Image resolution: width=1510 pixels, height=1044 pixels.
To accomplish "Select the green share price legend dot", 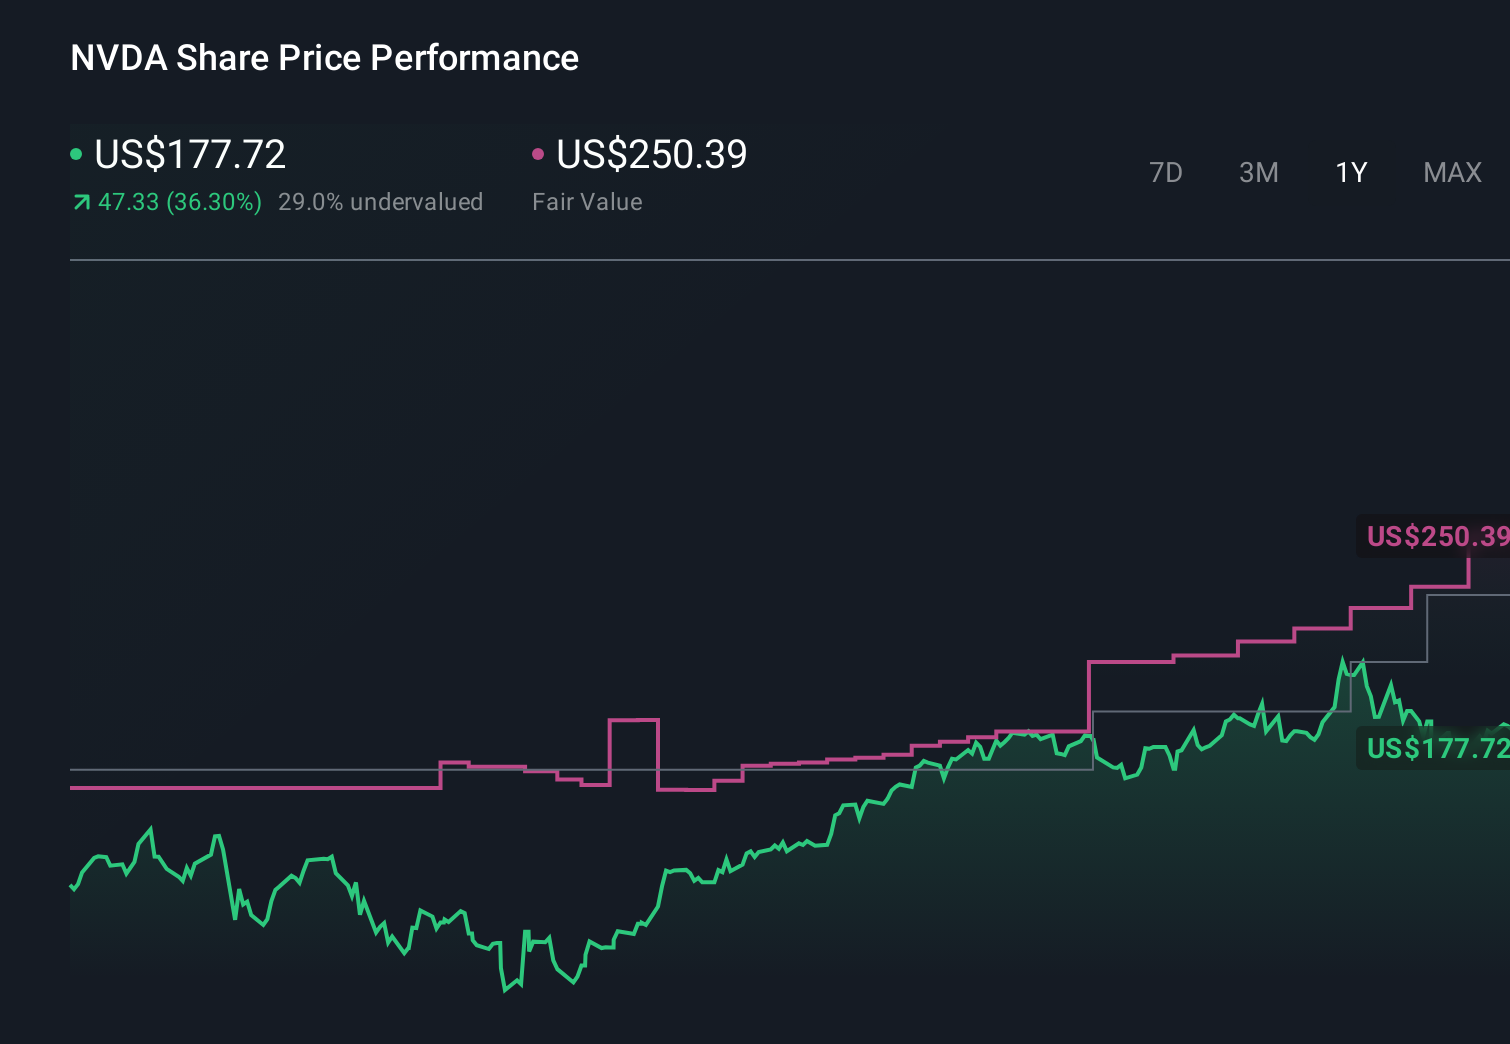I will tap(76, 153).
